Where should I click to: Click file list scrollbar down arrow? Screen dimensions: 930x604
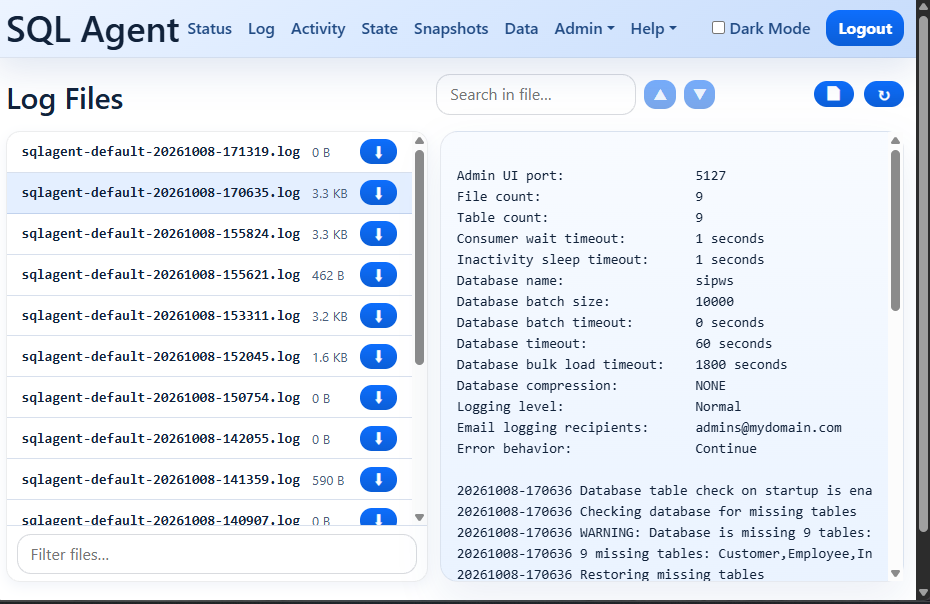[x=419, y=517]
